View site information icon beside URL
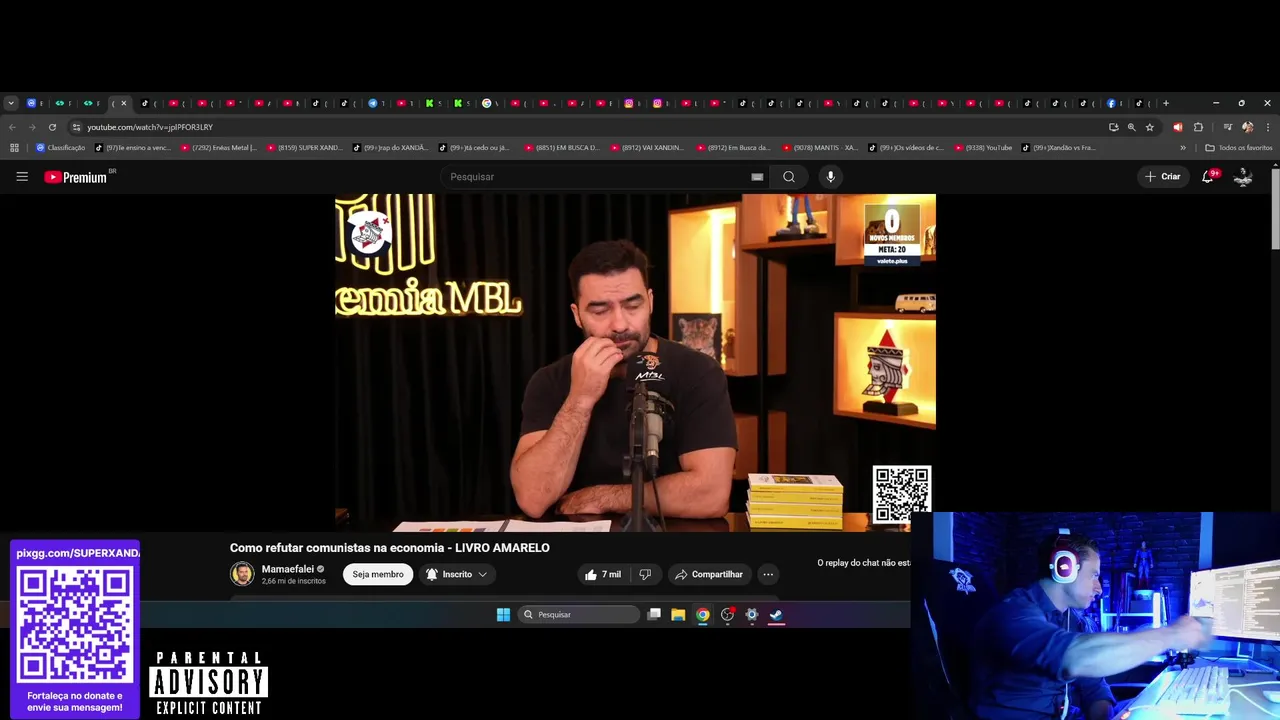The width and height of the screenshot is (1280, 720). 76,127
